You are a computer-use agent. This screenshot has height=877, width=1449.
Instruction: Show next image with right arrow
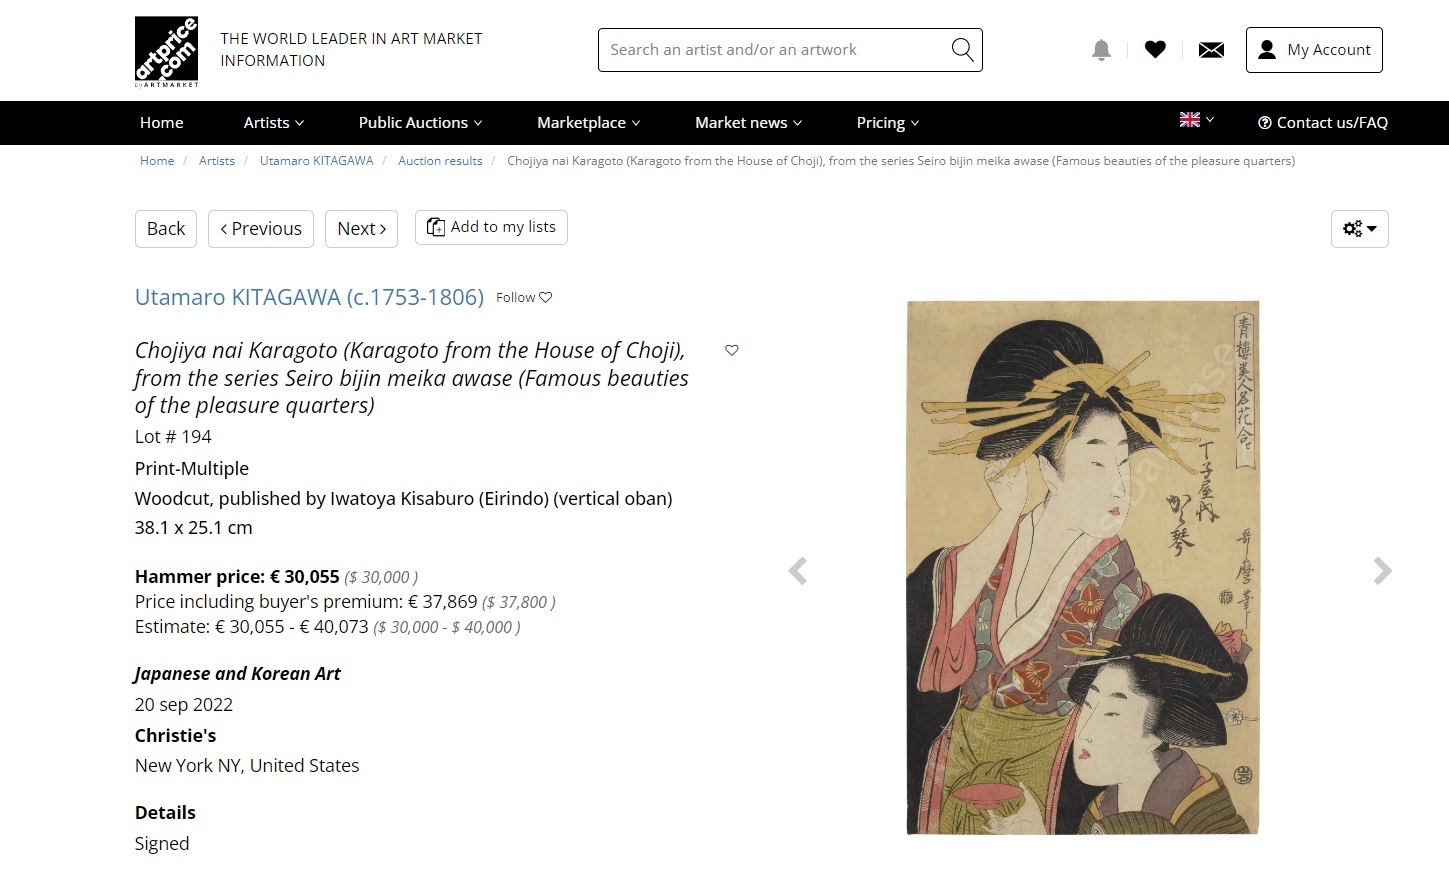(x=1382, y=571)
